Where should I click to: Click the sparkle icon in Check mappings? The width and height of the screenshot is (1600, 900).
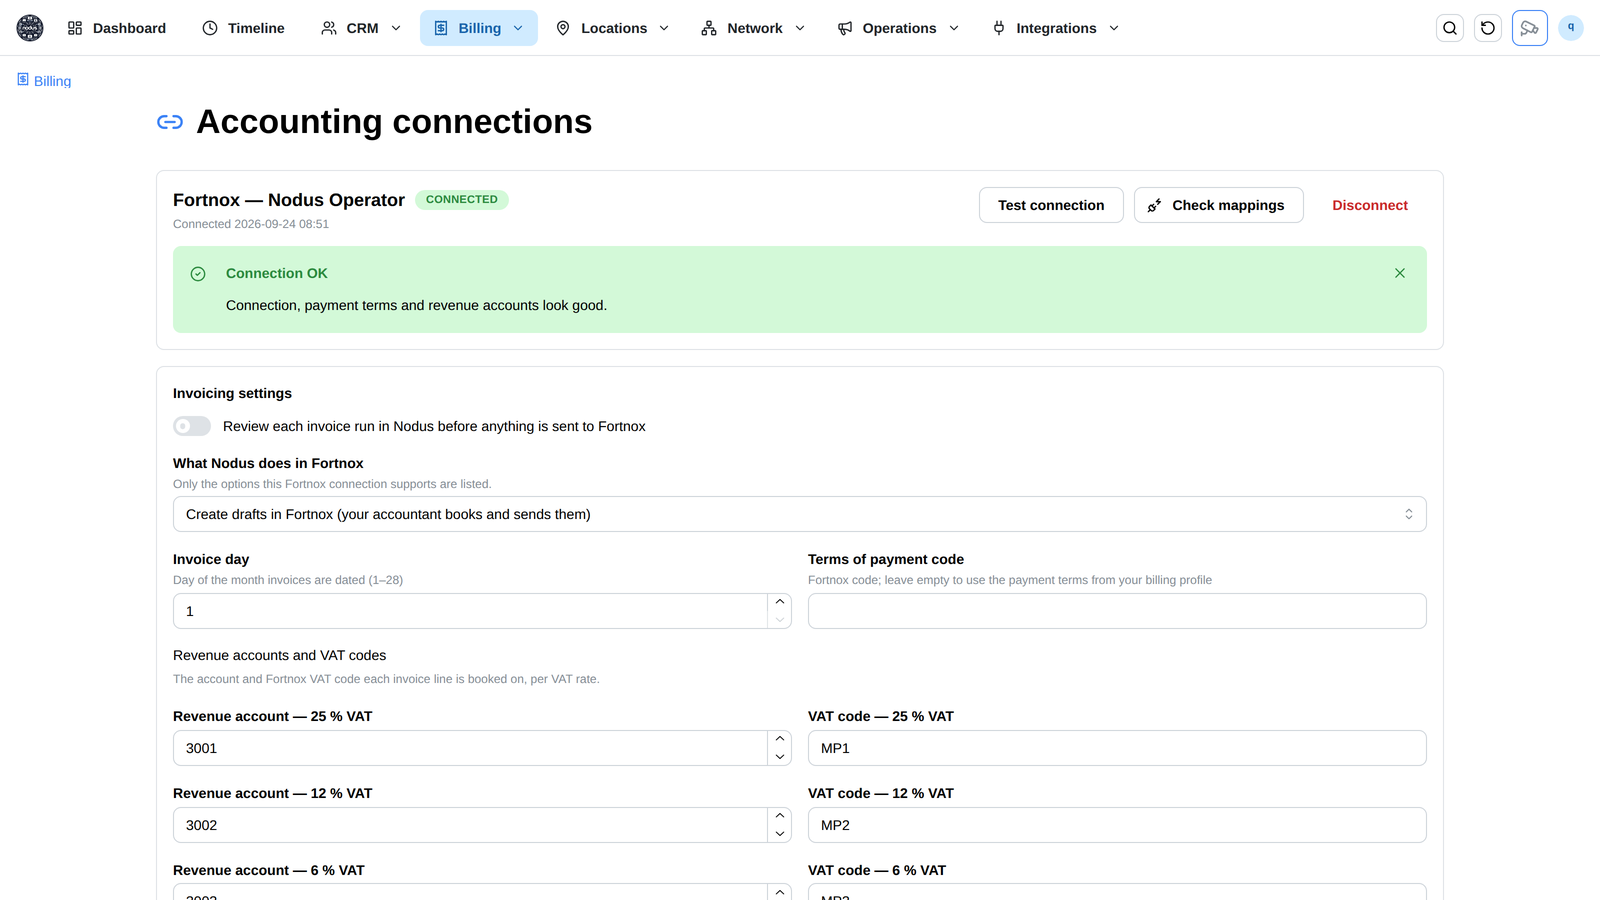coord(1154,205)
